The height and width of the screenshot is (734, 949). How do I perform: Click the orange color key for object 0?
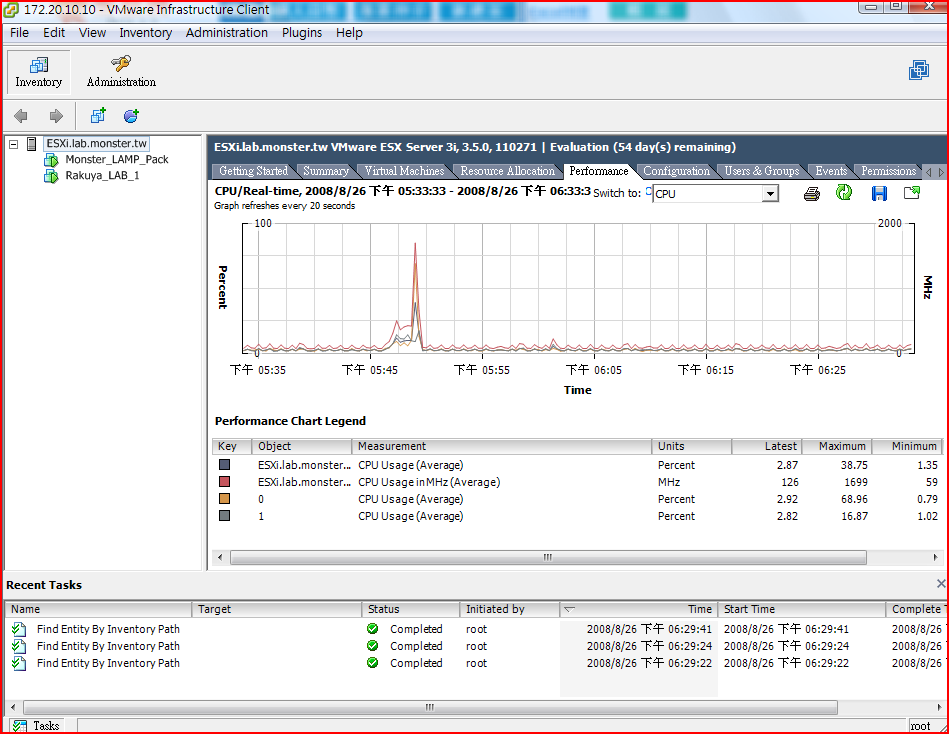coord(225,499)
